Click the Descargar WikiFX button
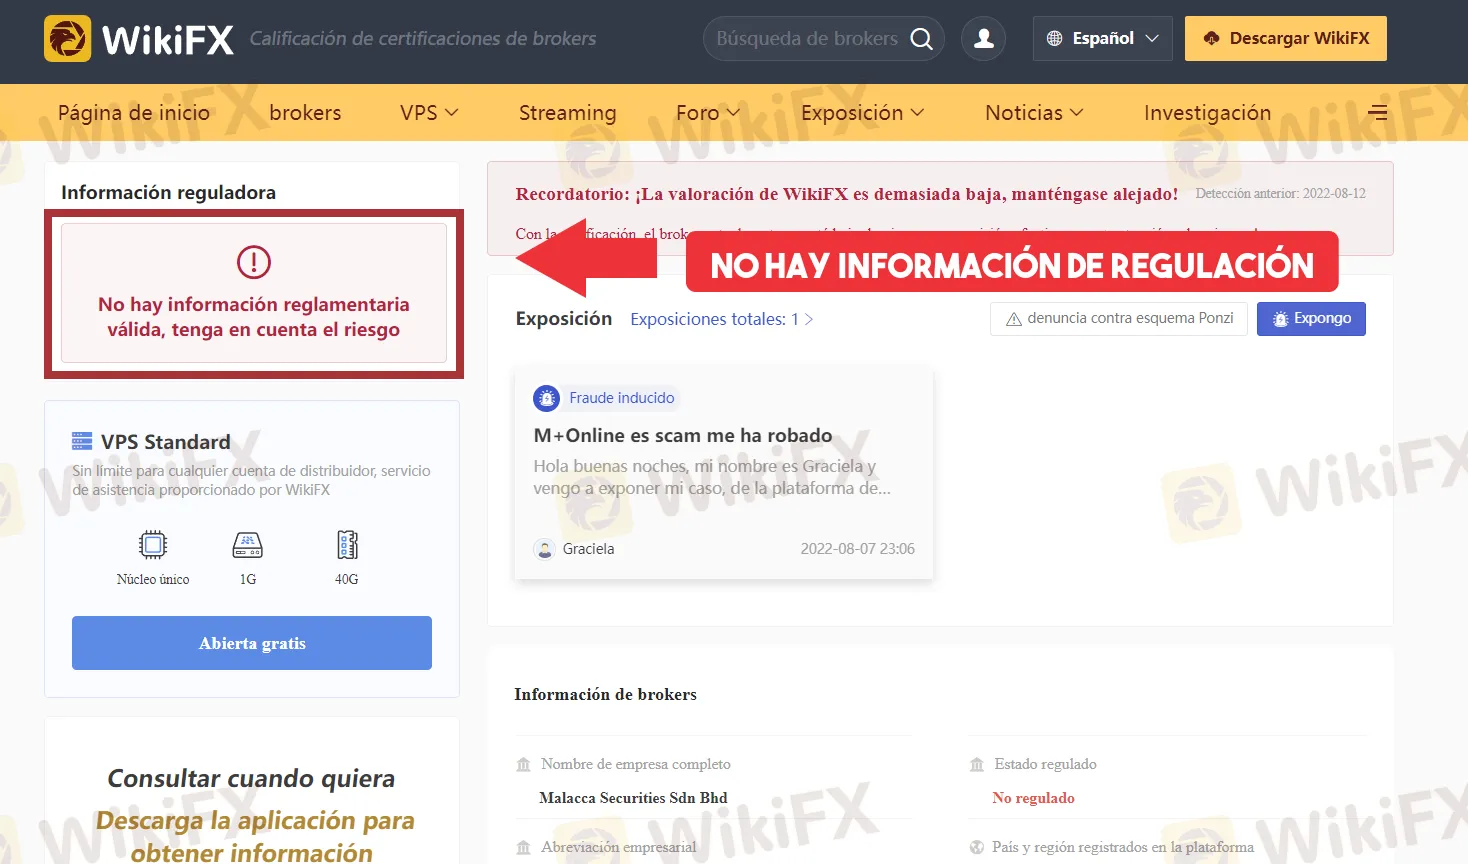1468x864 pixels. click(x=1285, y=39)
